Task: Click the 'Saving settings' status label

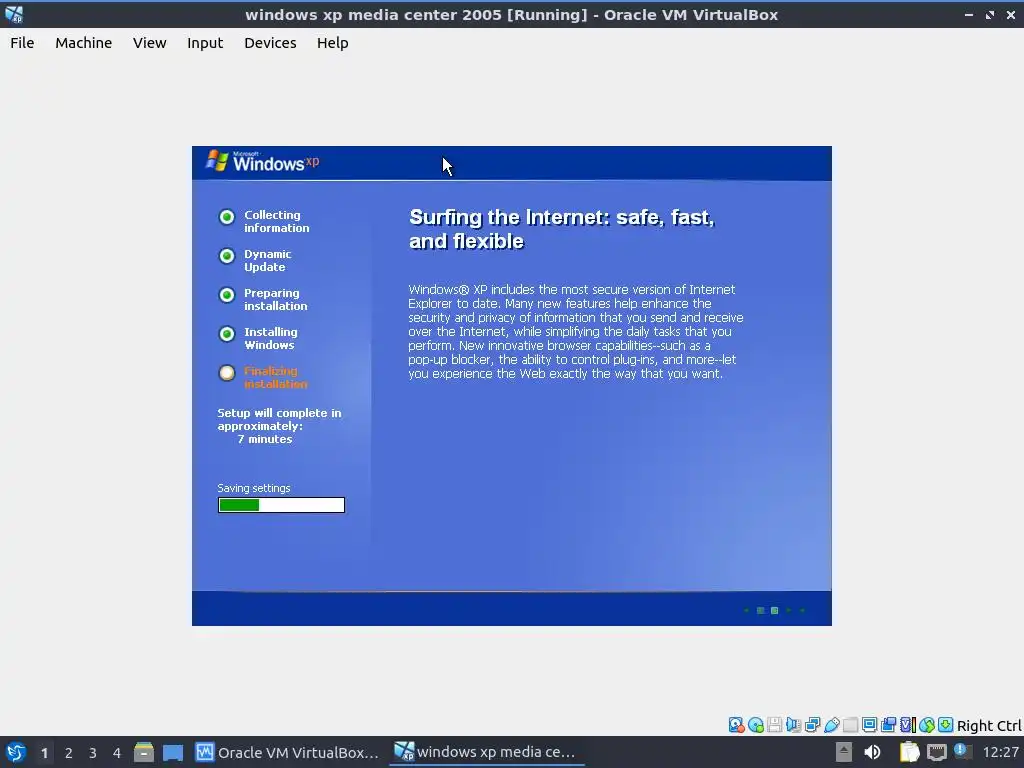Action: pos(254,488)
